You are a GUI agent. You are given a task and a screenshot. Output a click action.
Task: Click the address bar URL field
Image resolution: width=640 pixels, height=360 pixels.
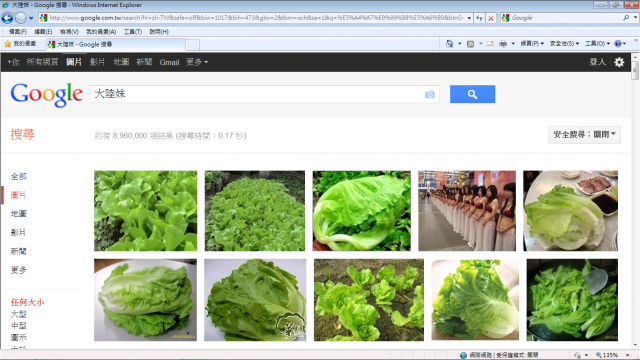(256, 18)
